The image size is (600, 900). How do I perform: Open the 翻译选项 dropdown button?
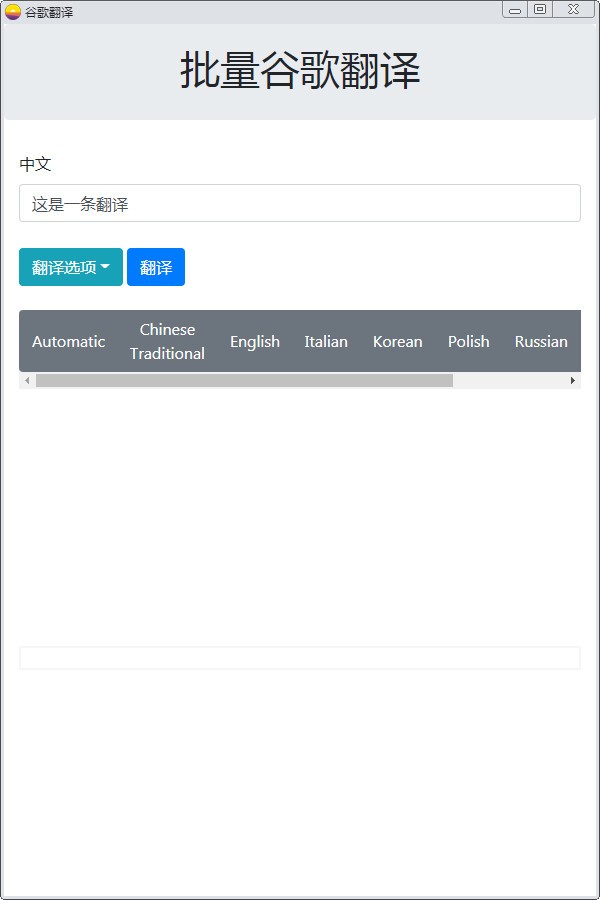coord(71,267)
